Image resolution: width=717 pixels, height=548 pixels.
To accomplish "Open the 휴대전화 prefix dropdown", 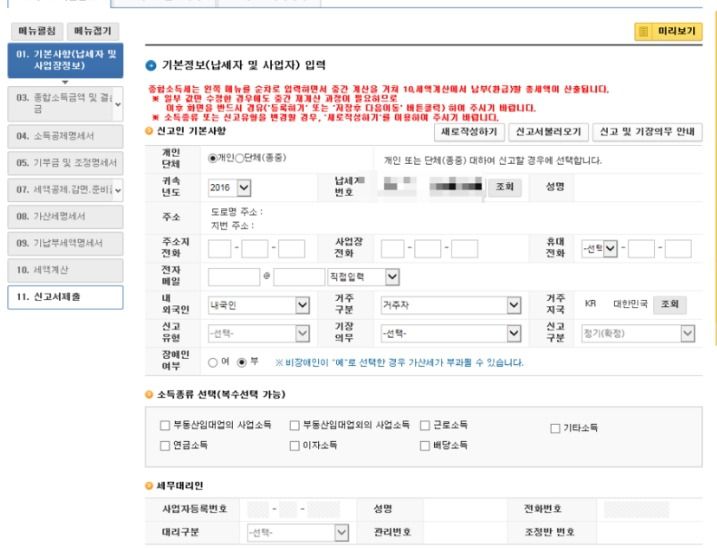I will point(599,249).
